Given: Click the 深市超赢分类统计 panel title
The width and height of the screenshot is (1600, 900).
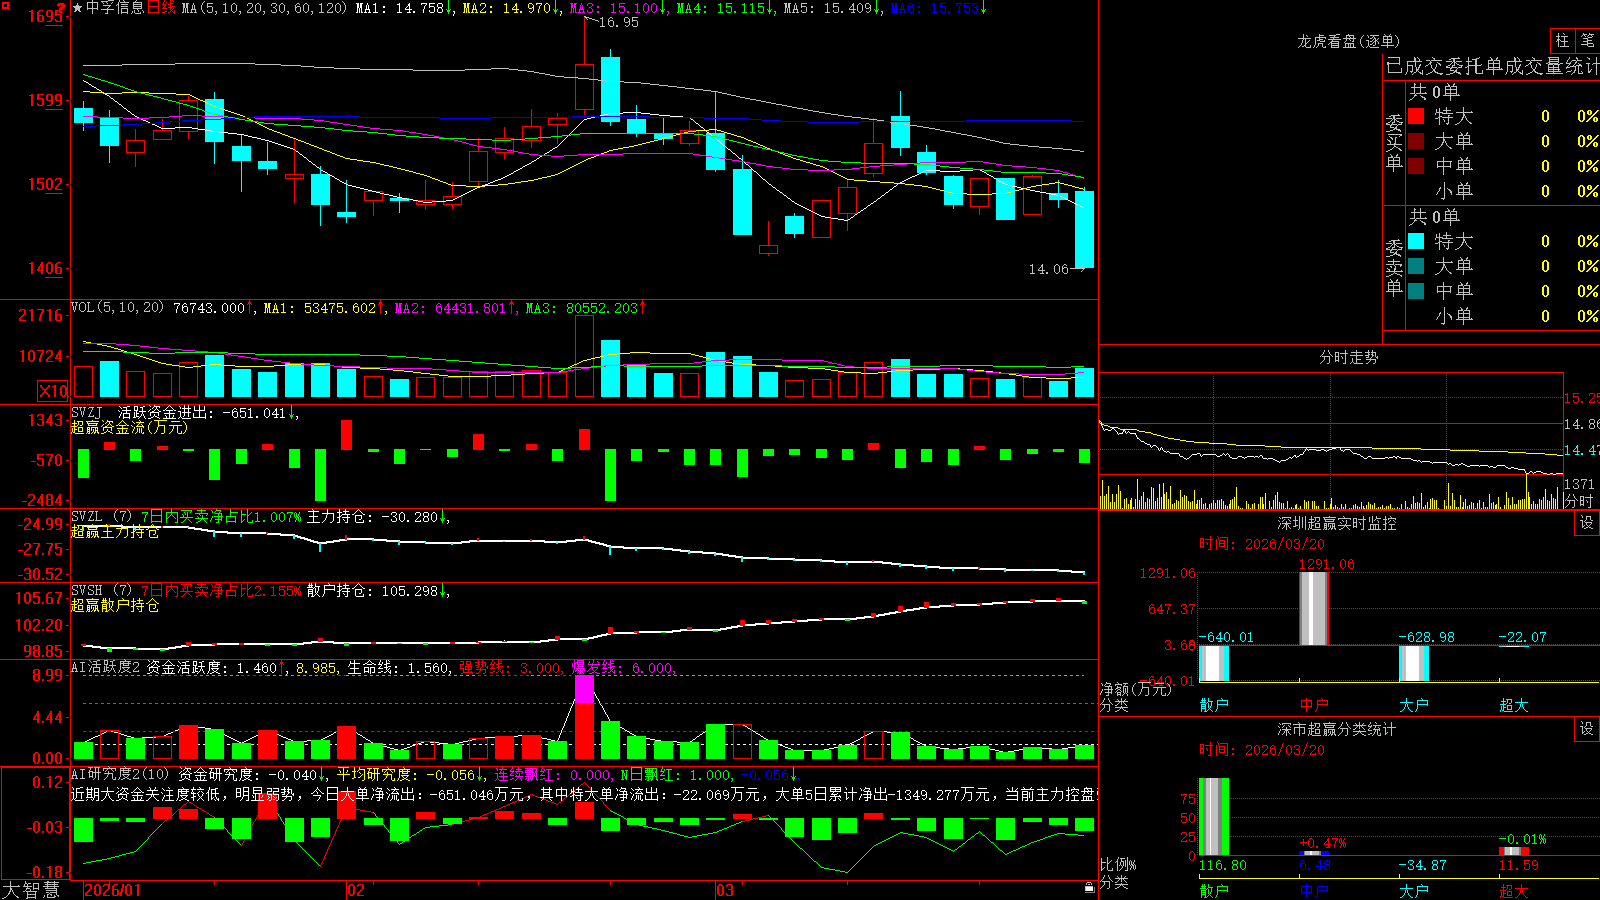Looking at the screenshot, I should coord(1337,729).
